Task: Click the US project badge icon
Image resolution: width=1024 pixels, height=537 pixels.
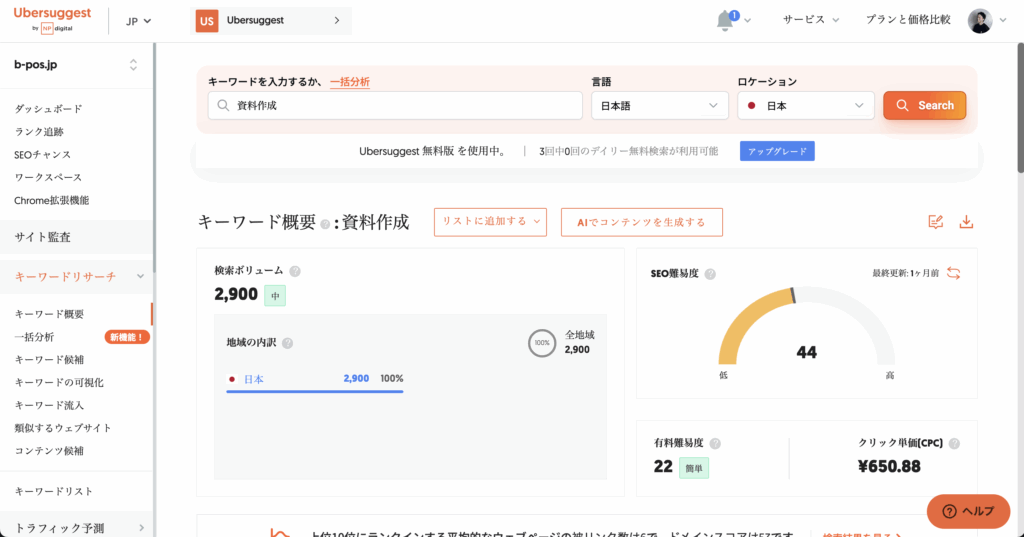Action: 207,21
